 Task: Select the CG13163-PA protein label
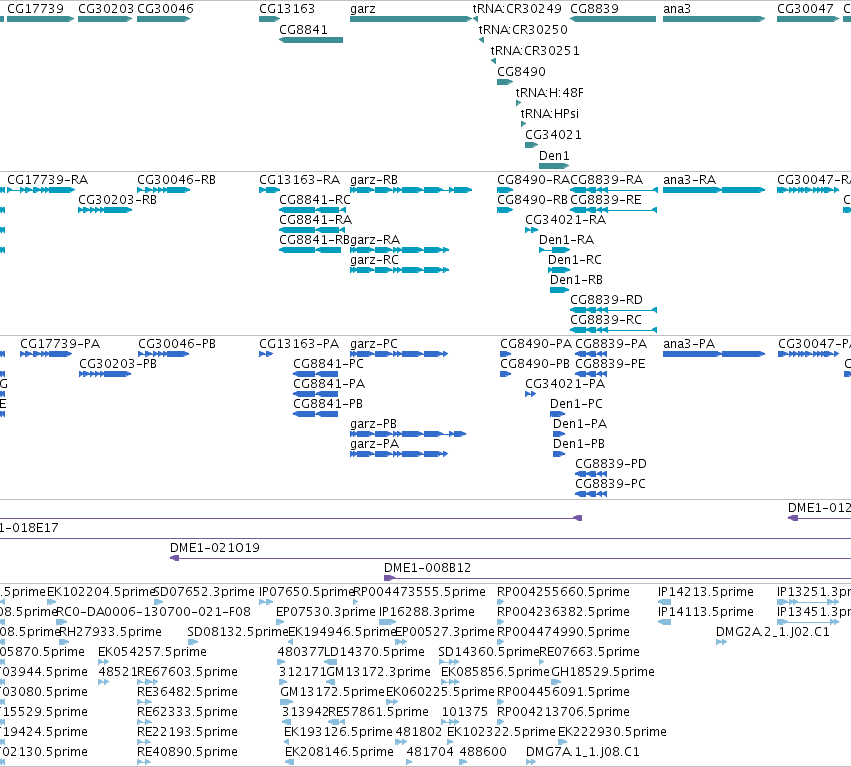click(x=299, y=344)
